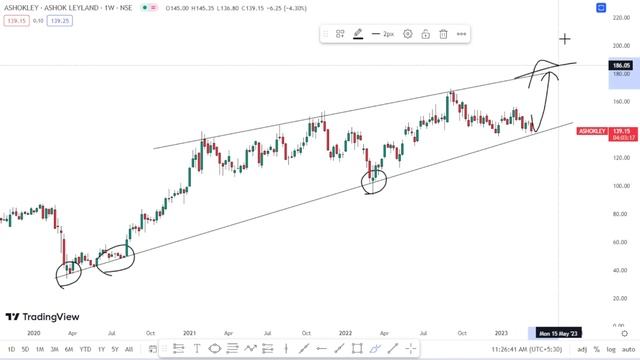Select the forecast tool right of zigzag

(268, 348)
